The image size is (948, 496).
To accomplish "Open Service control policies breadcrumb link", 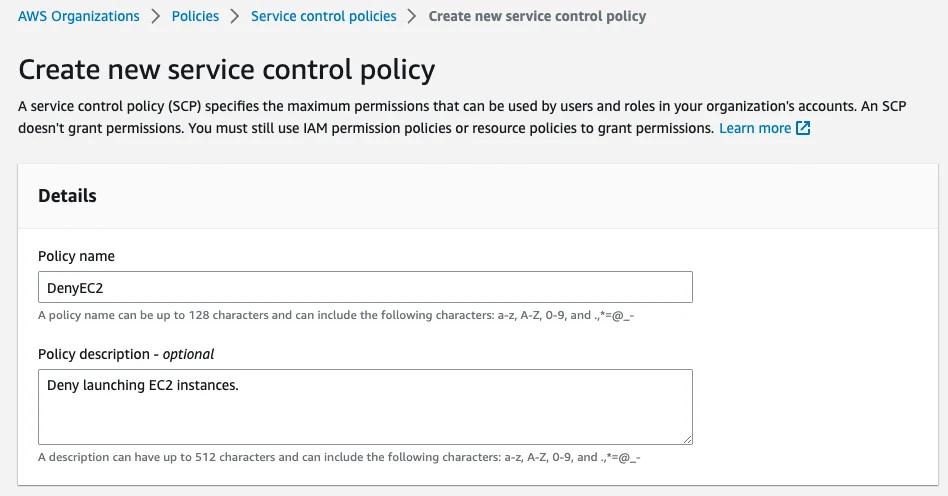I will coord(323,16).
